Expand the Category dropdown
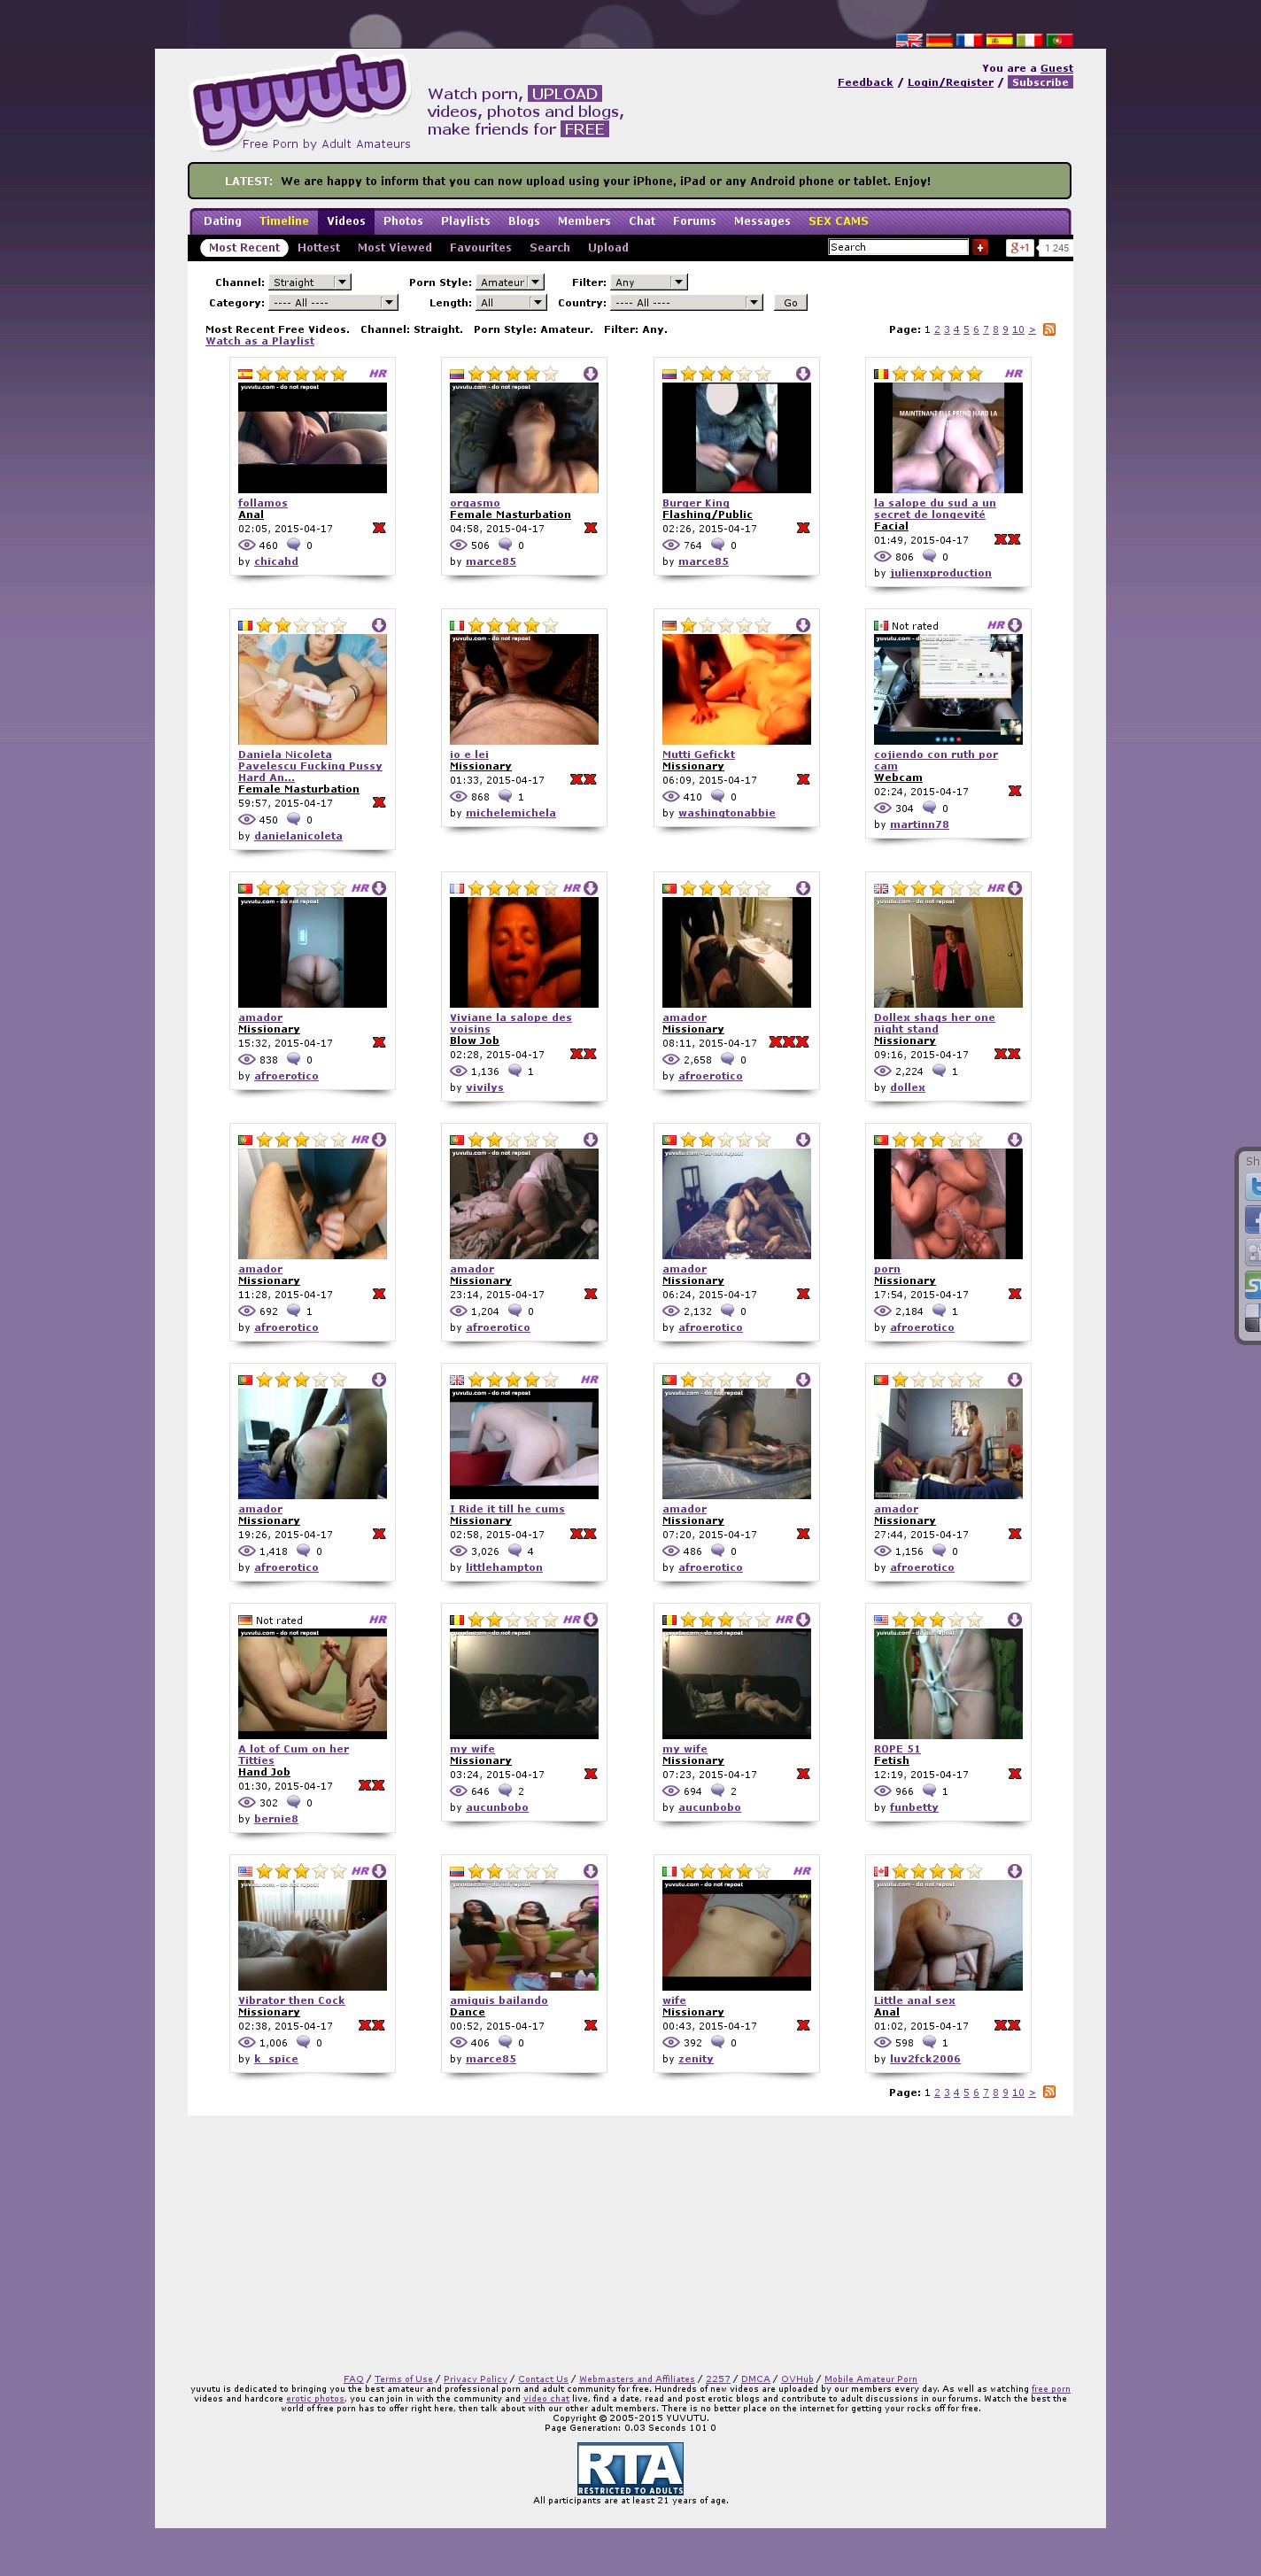The height and width of the screenshot is (2576, 1261). [x=334, y=303]
